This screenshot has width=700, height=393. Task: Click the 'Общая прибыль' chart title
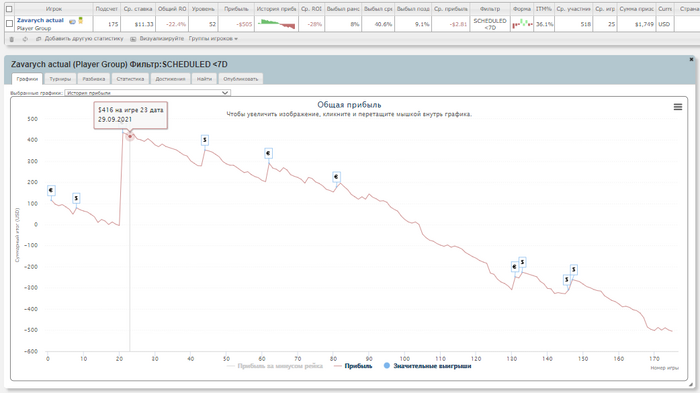pos(349,105)
